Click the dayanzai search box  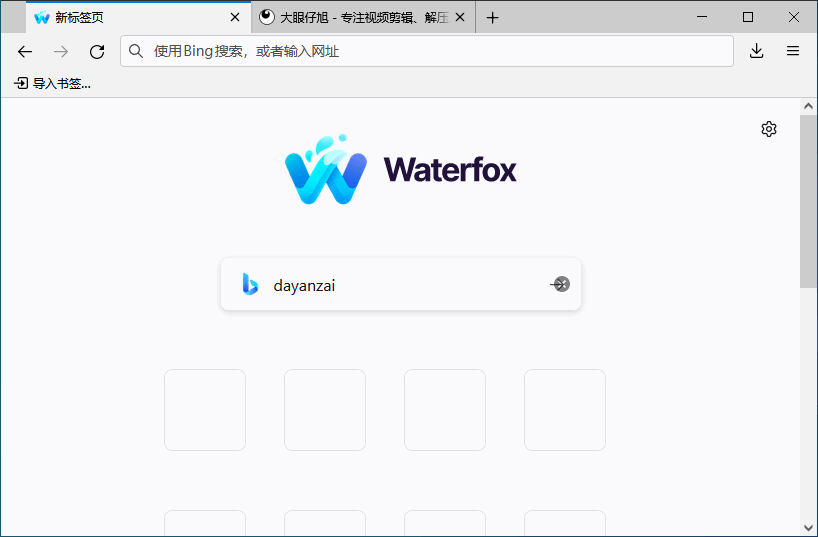tap(401, 284)
